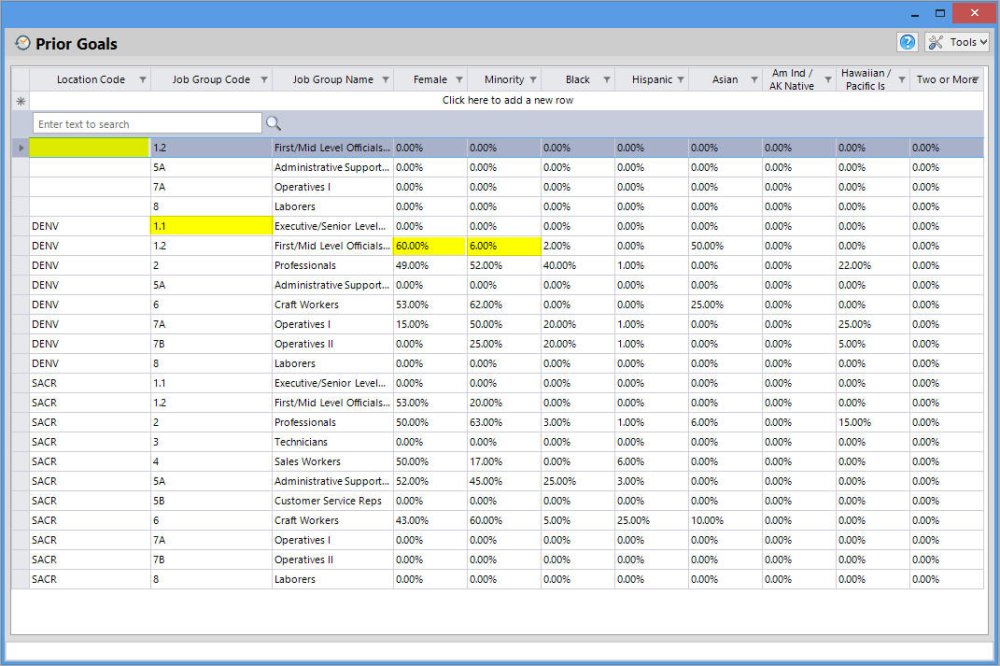Screen dimensions: 1000x666
Task: Open the Help question mark button
Action: [x=907, y=42]
